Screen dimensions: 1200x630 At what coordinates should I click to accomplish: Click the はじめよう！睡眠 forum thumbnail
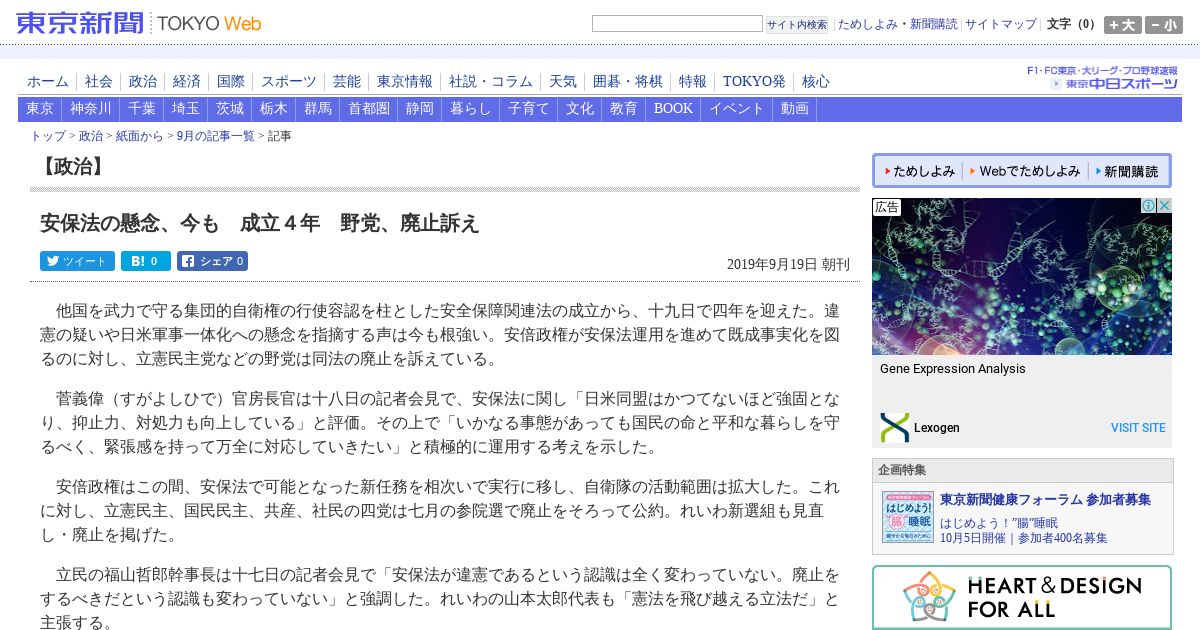[x=907, y=517]
